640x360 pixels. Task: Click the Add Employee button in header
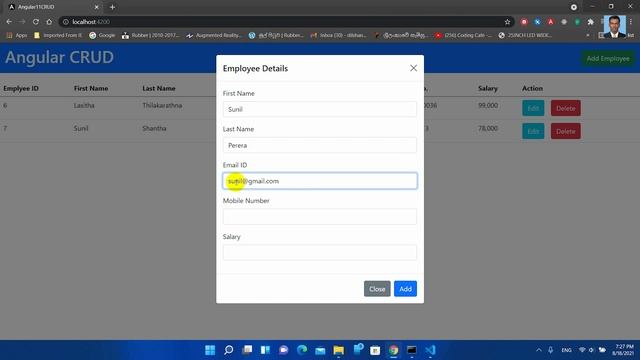608,58
